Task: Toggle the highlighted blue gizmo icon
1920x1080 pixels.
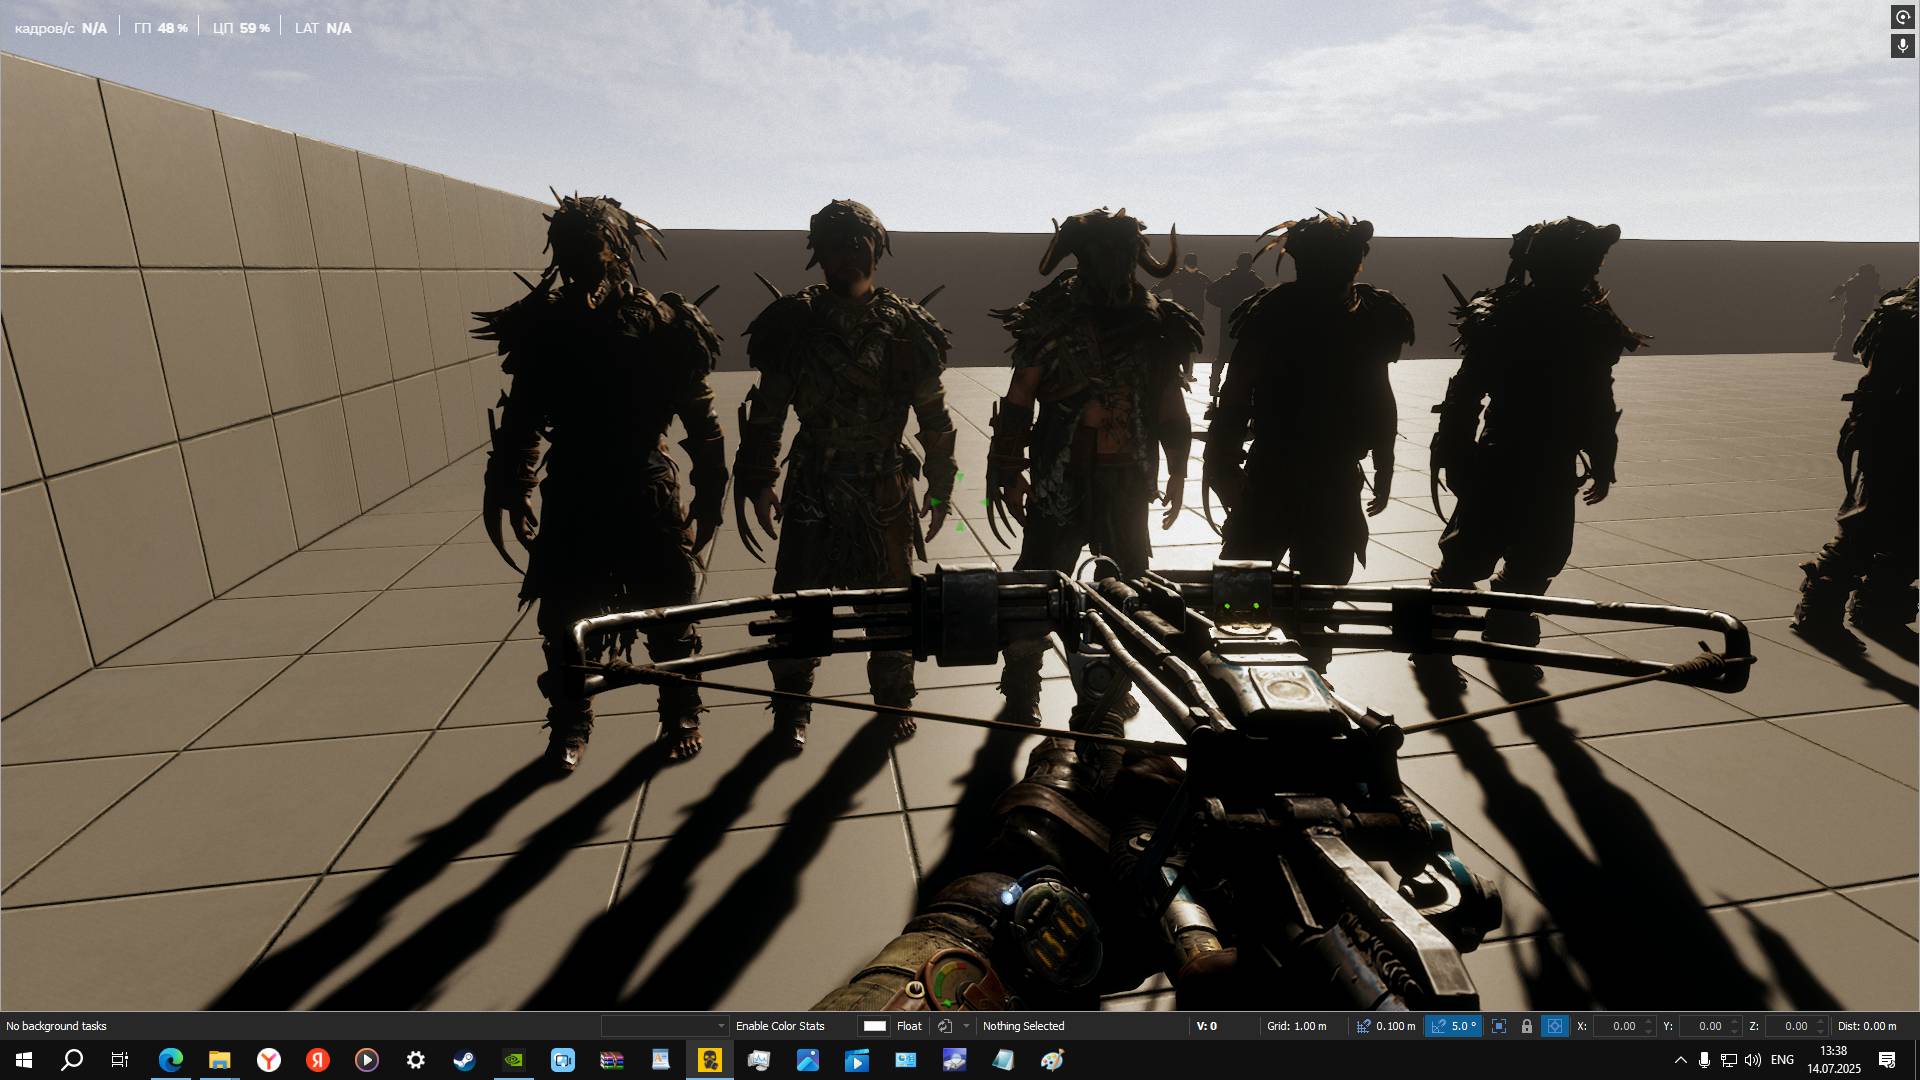Action: coord(1555,1026)
